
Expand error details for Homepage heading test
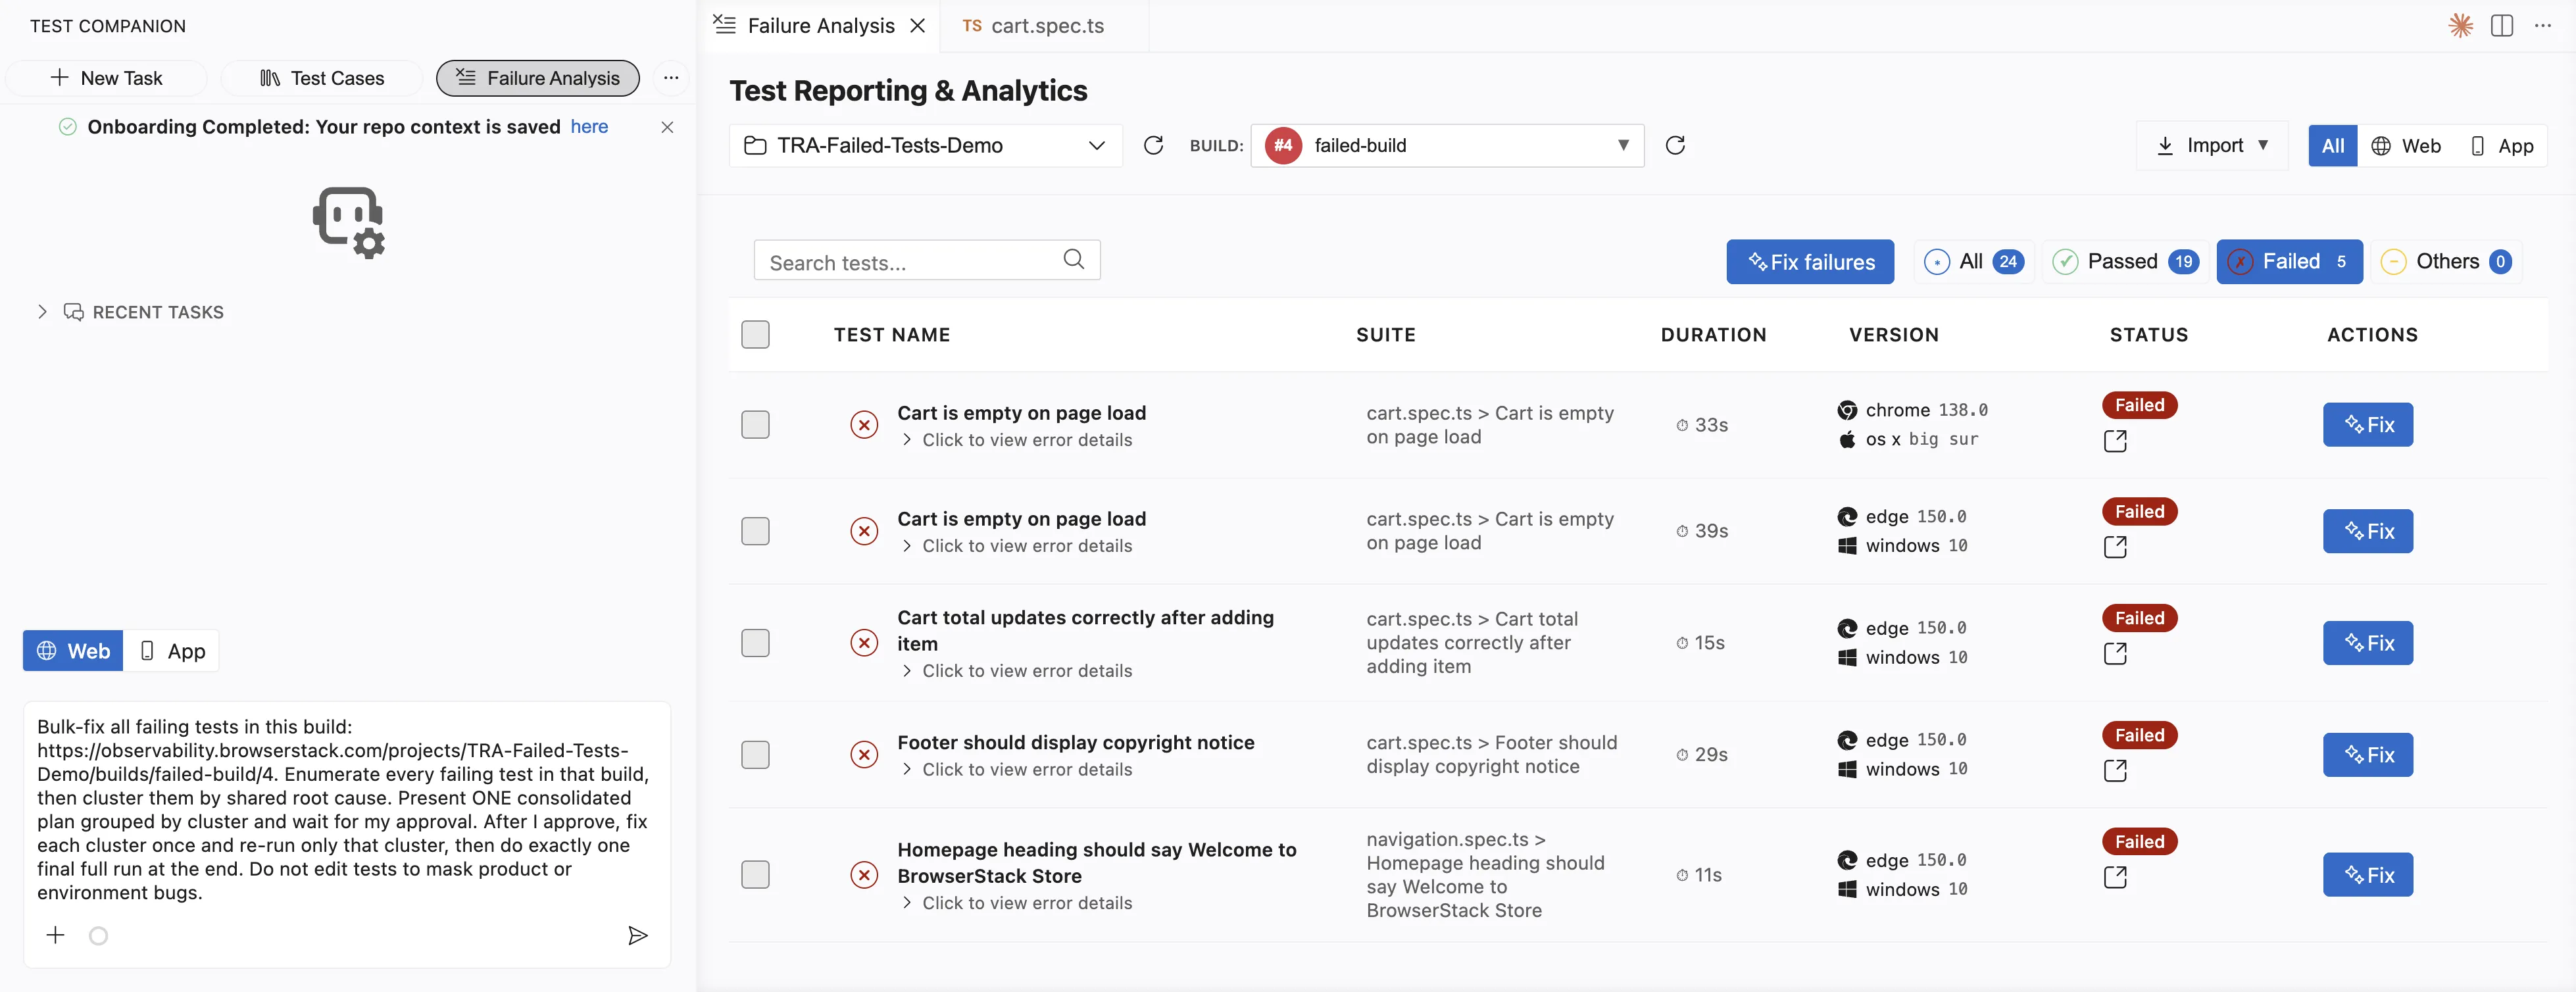click(1017, 903)
